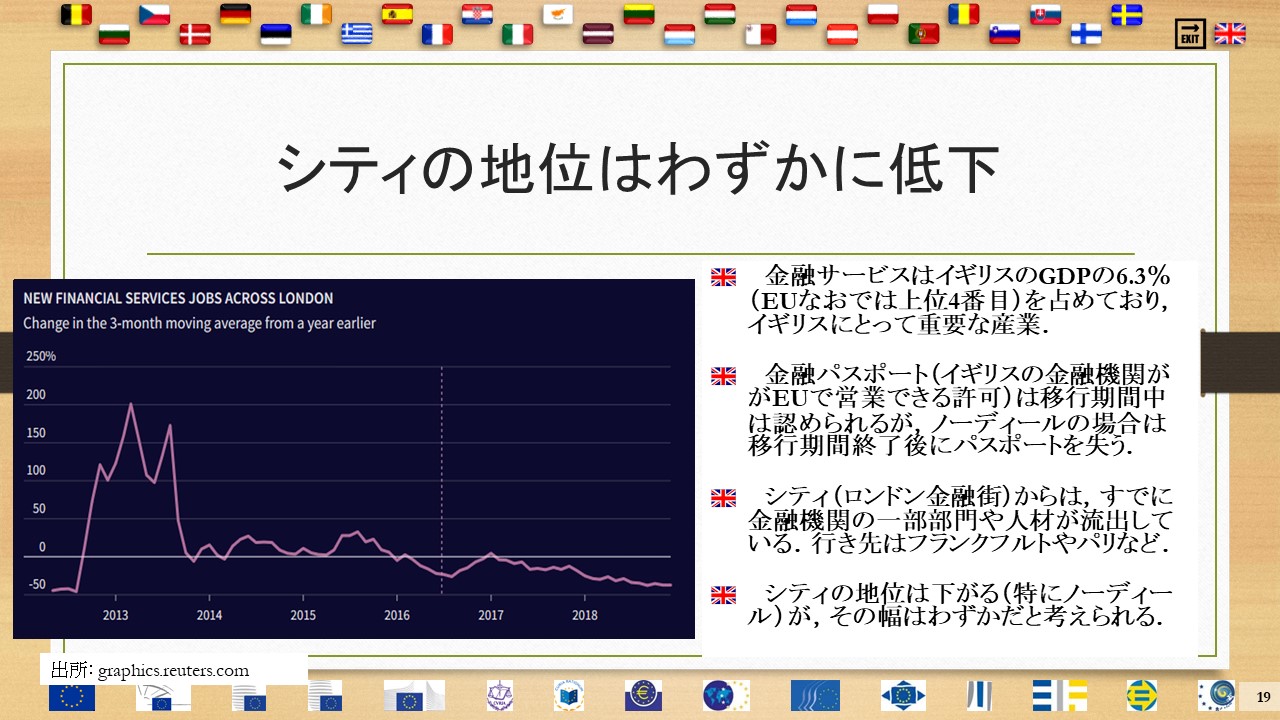
Task: Select the blue and cream vertical stripes logo
Action: pyautogui.click(x=978, y=695)
